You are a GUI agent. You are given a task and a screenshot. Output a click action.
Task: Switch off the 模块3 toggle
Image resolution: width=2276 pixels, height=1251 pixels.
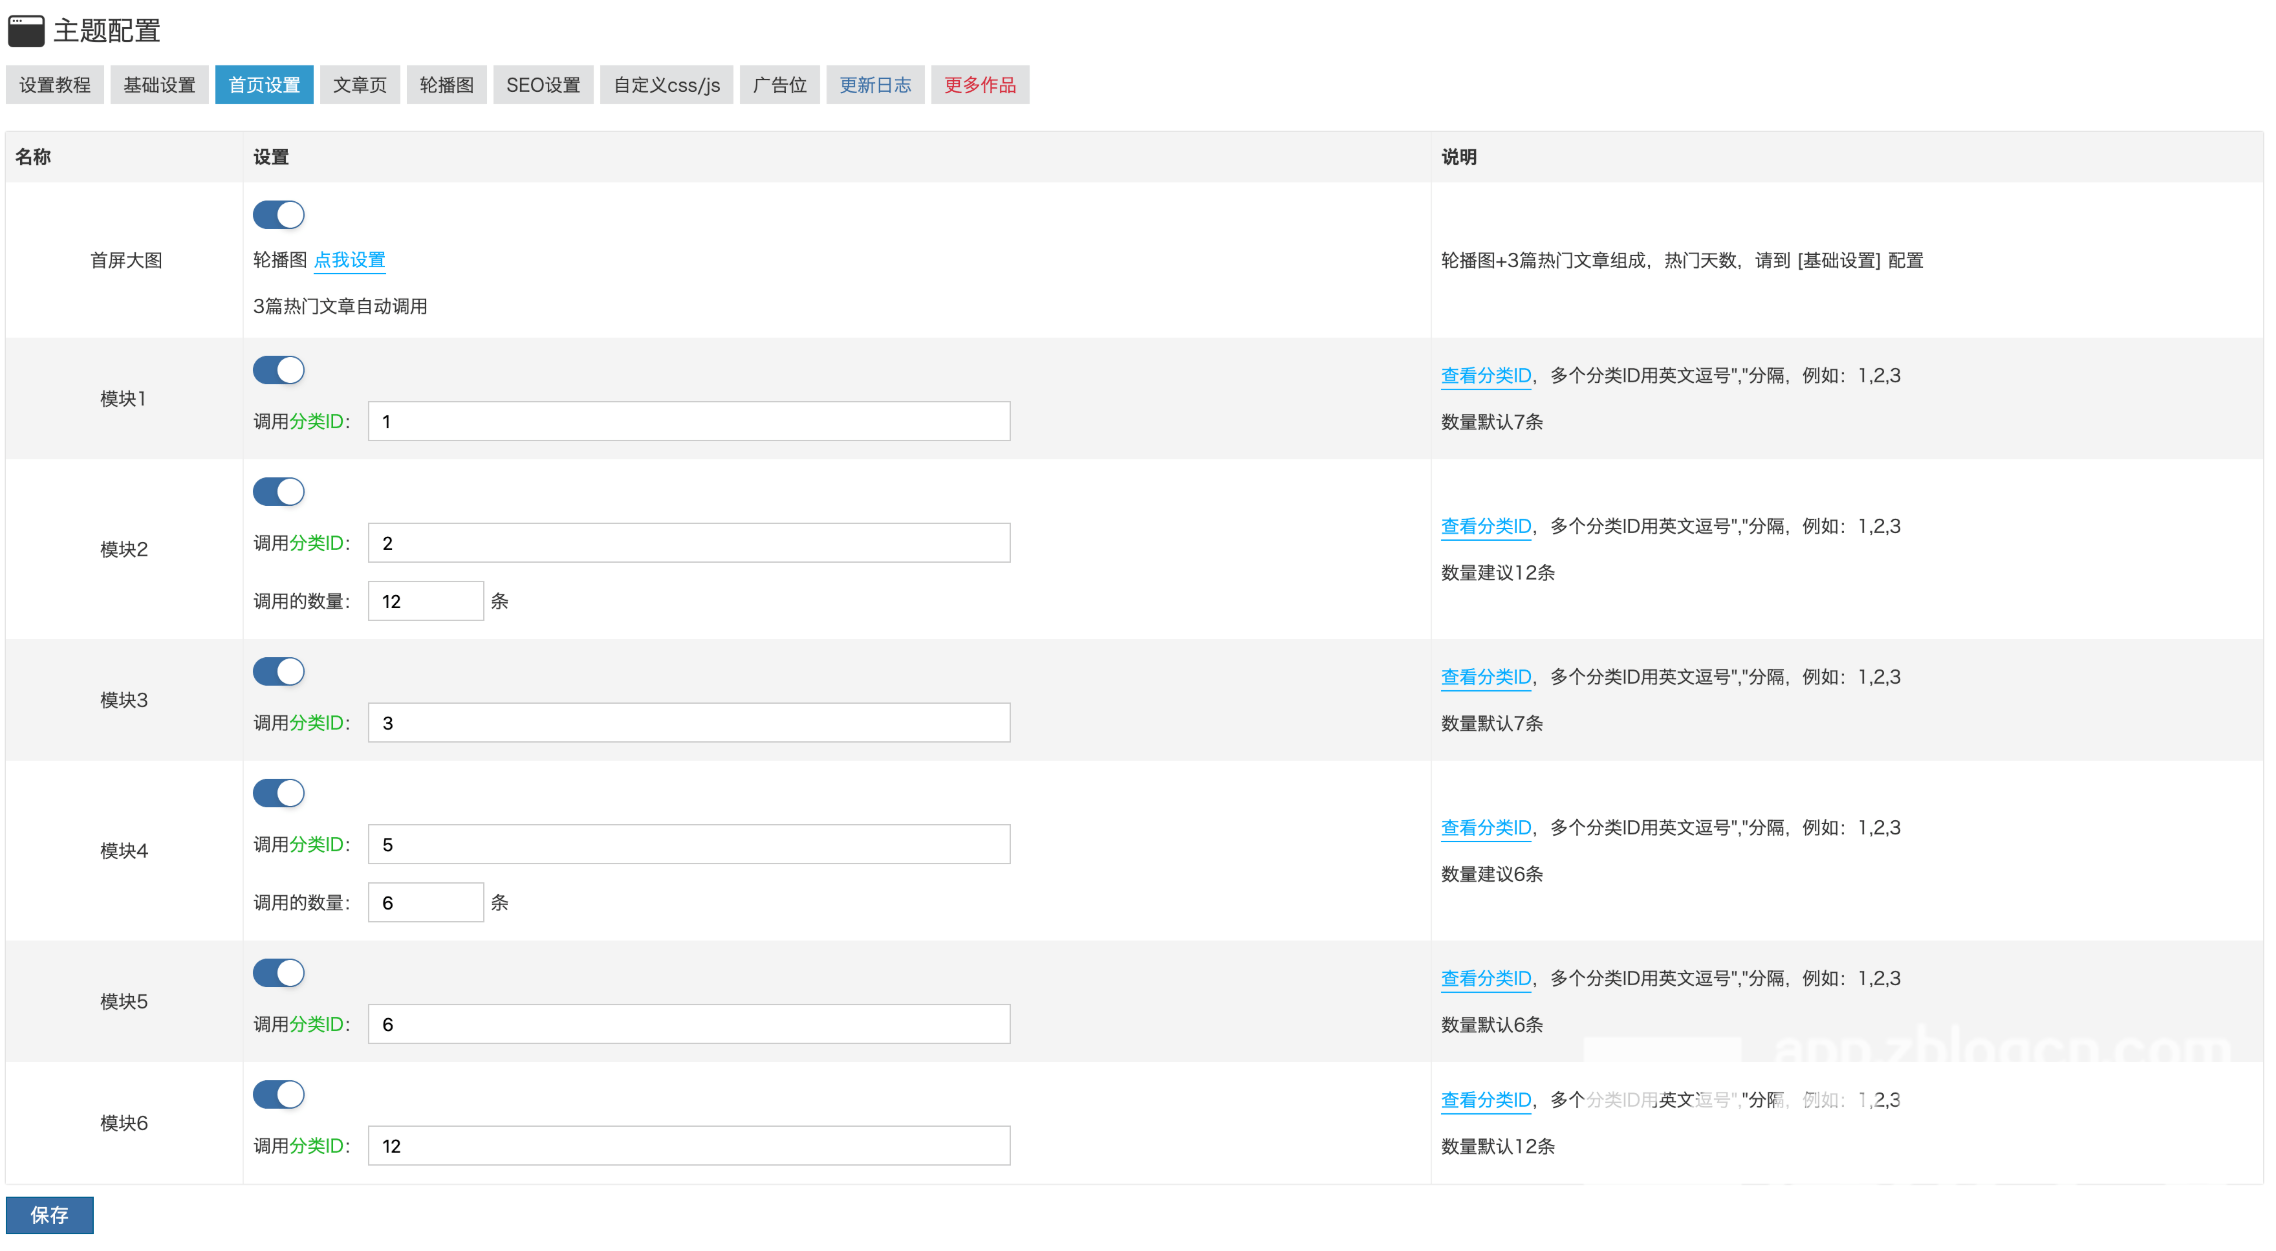coord(279,672)
